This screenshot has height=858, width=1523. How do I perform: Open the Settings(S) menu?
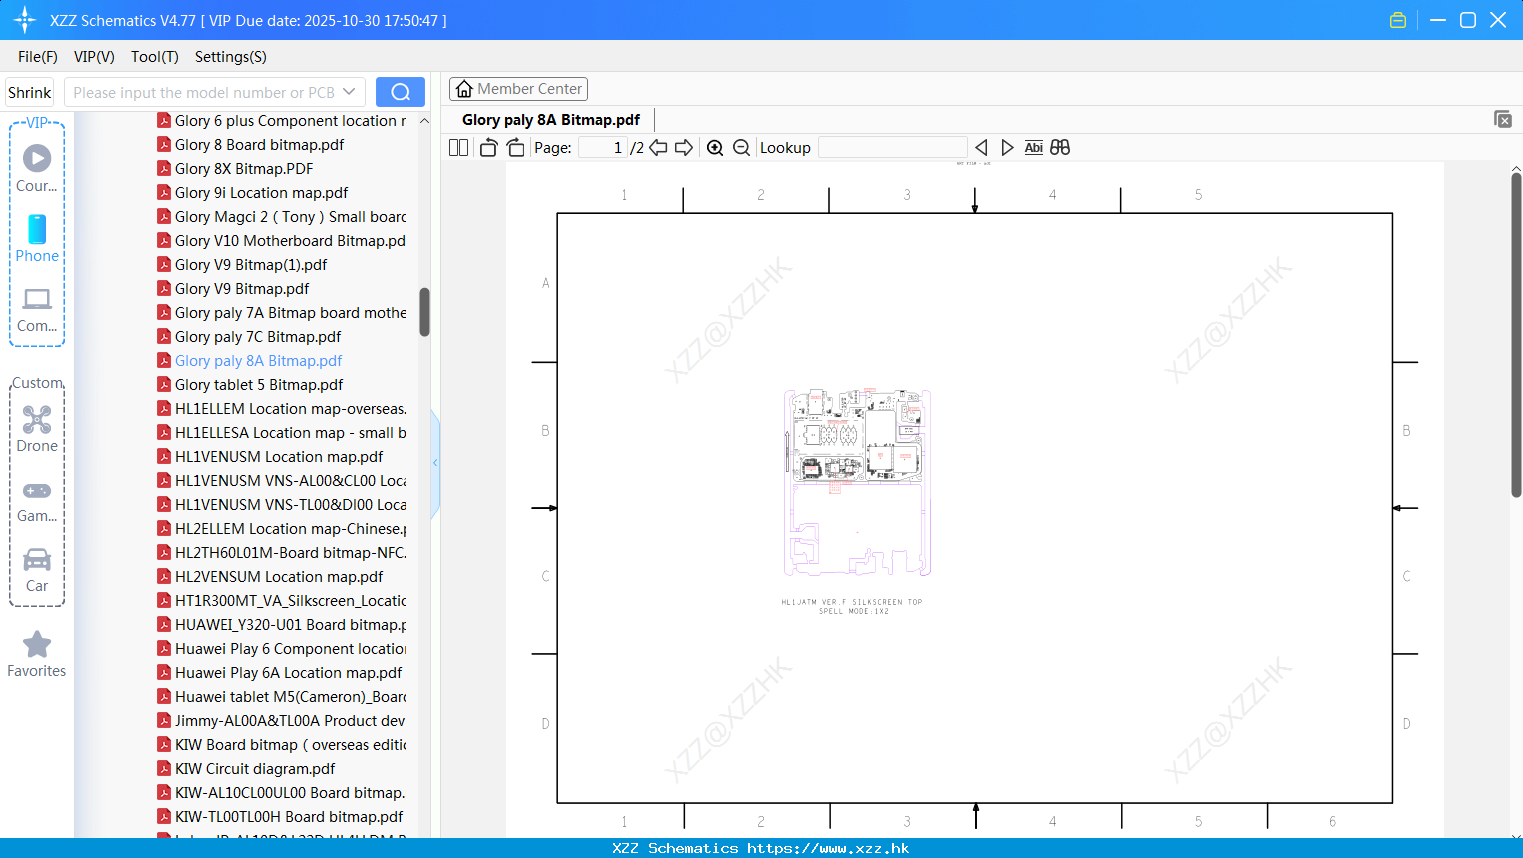coord(231,57)
